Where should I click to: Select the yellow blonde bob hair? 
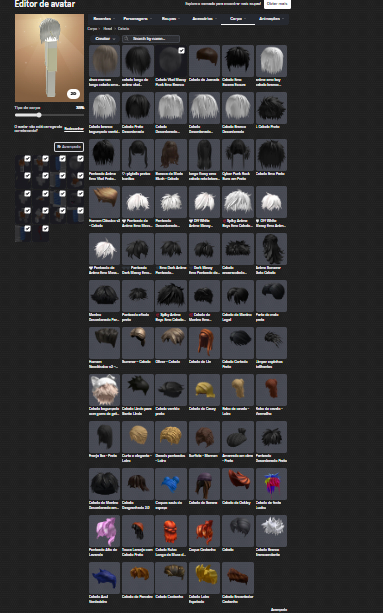pos(204,390)
